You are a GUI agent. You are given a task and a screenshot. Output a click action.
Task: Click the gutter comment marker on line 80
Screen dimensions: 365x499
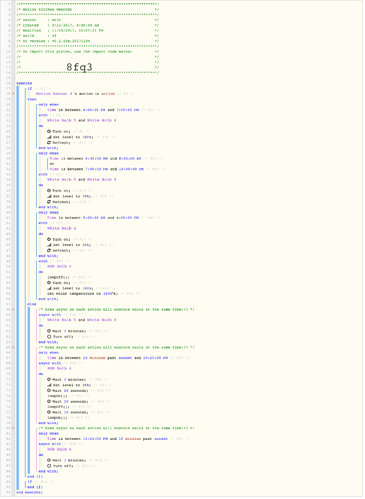[x=14, y=428]
